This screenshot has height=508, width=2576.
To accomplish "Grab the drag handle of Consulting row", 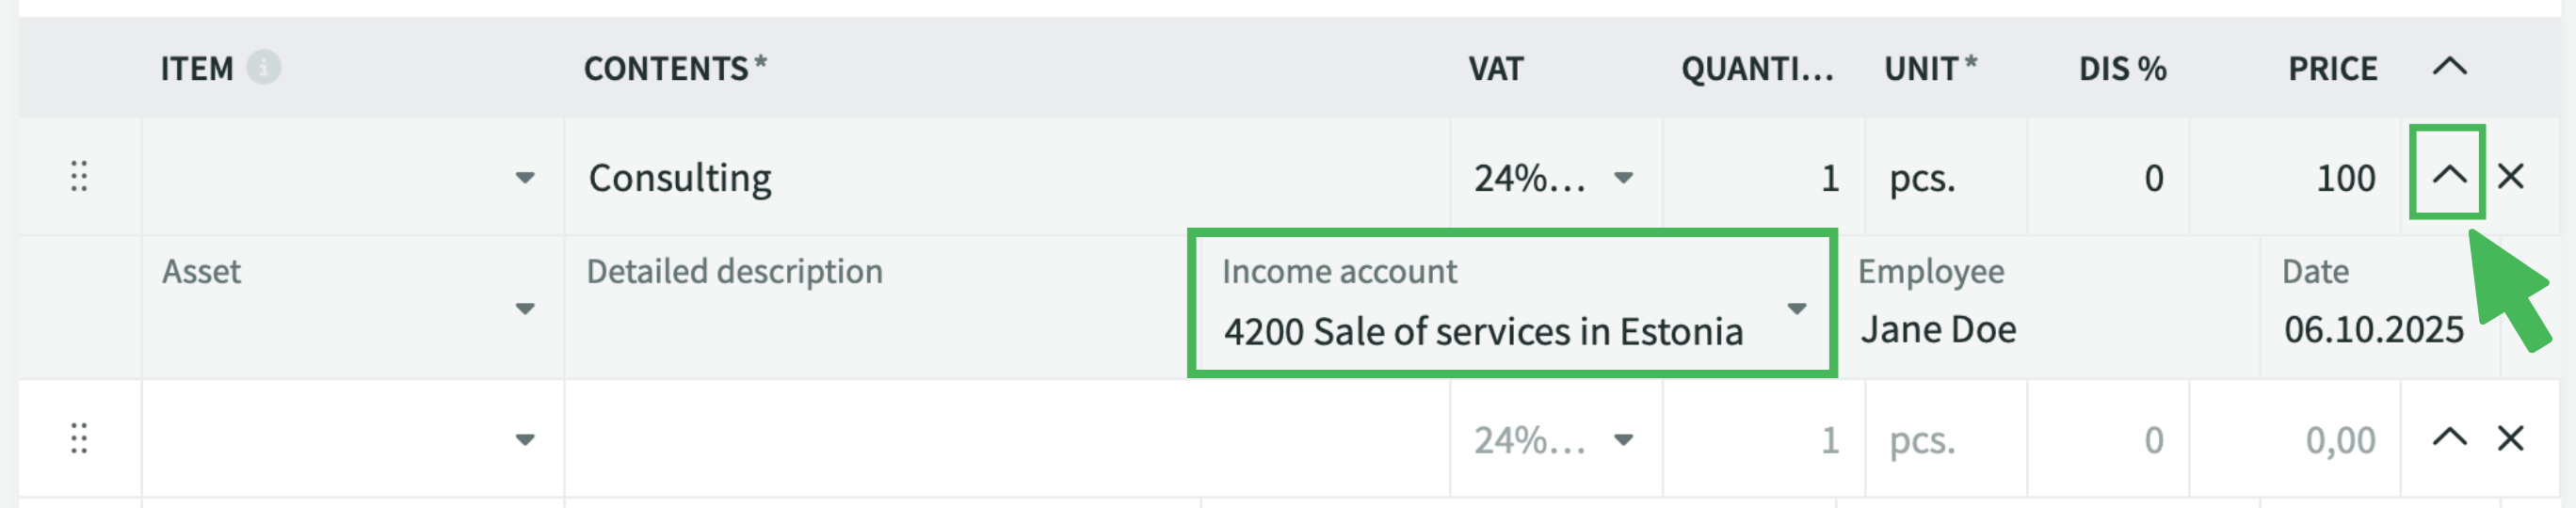I will 79,177.
